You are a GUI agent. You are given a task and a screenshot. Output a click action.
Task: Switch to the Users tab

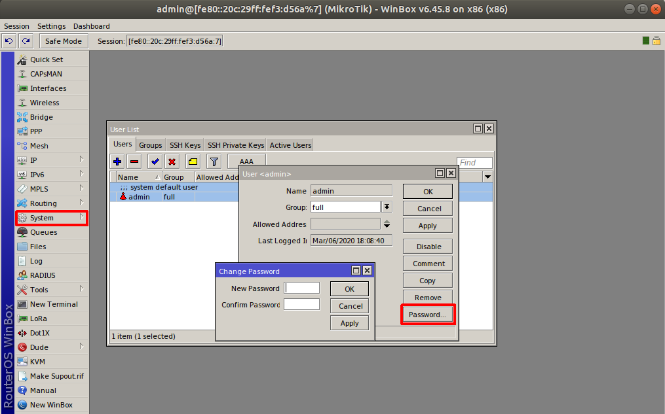coord(123,144)
